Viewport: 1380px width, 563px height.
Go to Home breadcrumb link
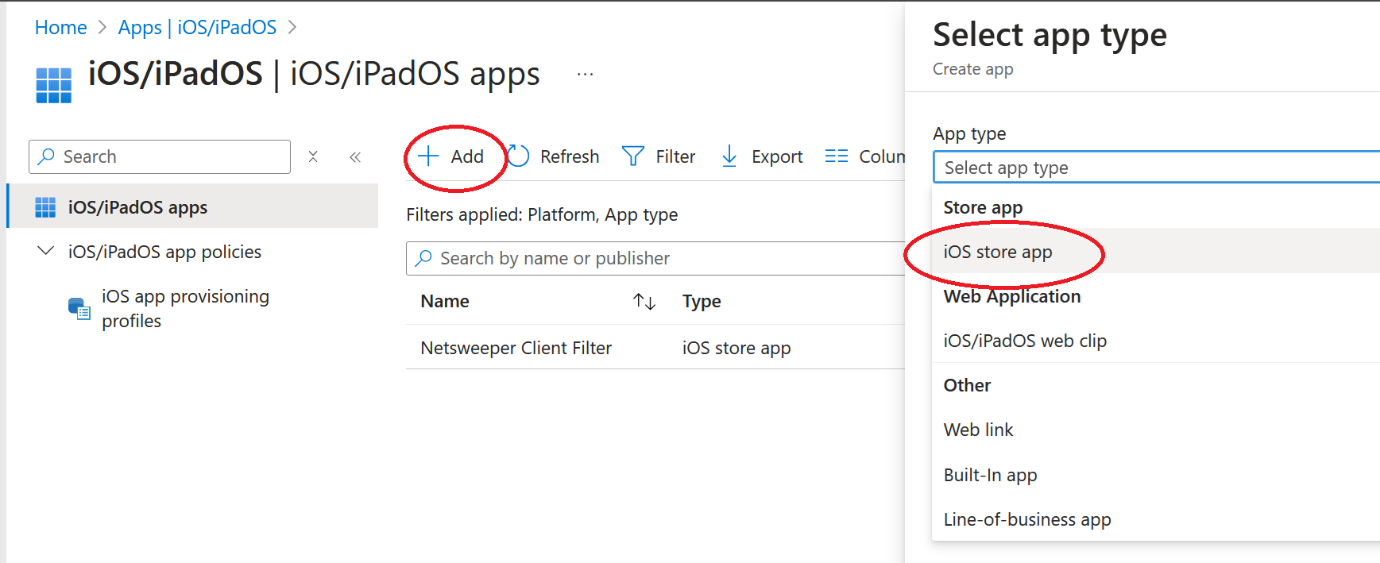click(61, 28)
